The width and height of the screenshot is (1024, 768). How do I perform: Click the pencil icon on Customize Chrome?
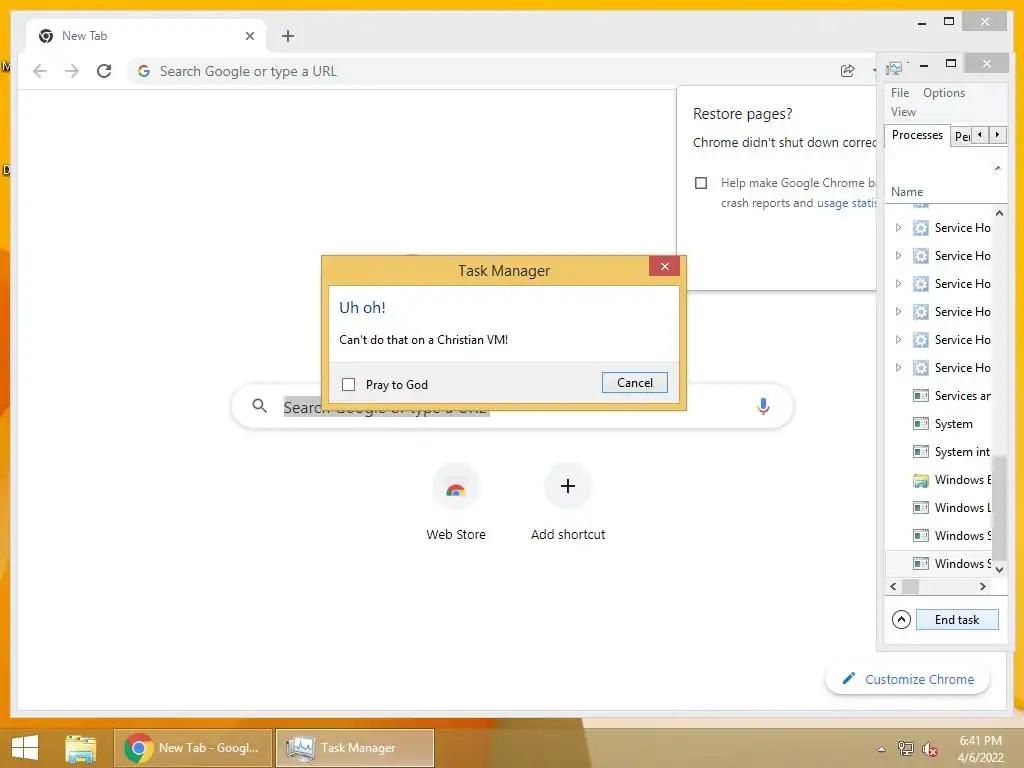tap(848, 679)
